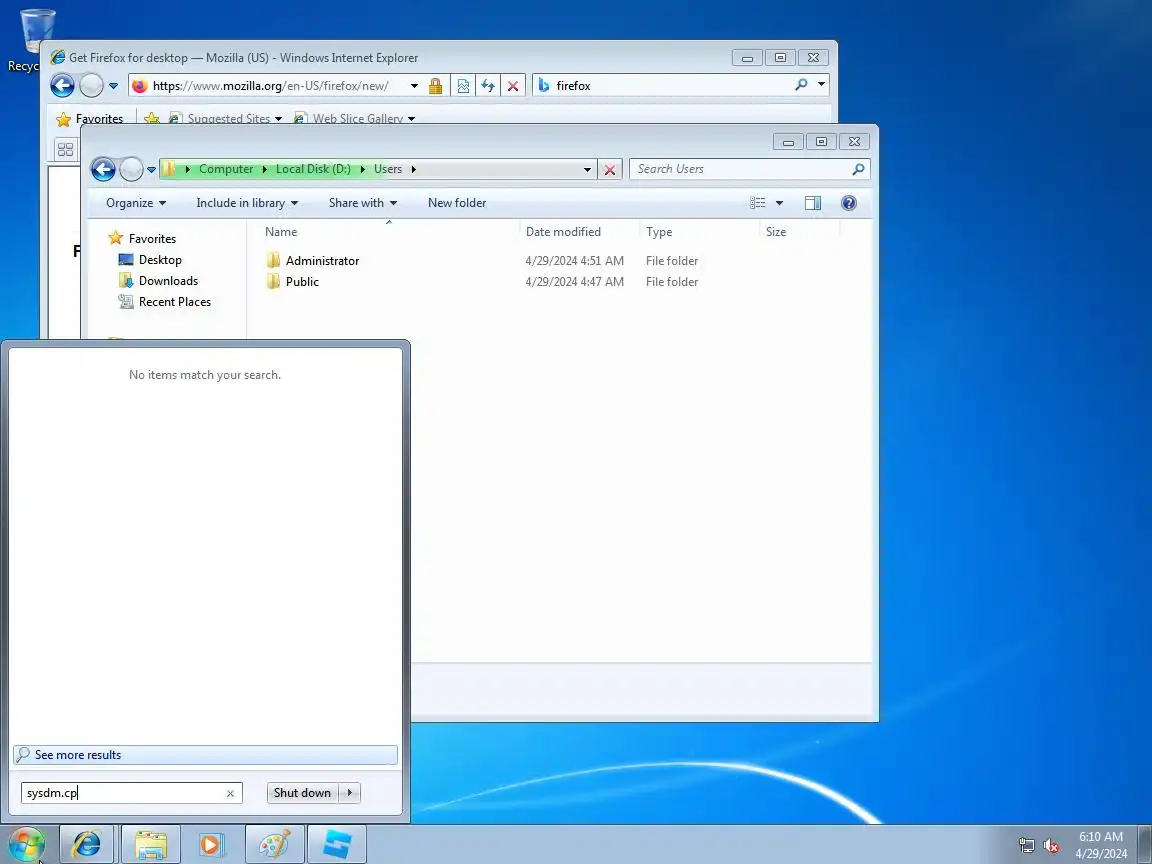Toggle the preview pane icon
Viewport: 1152px width, 864px height.
point(813,203)
